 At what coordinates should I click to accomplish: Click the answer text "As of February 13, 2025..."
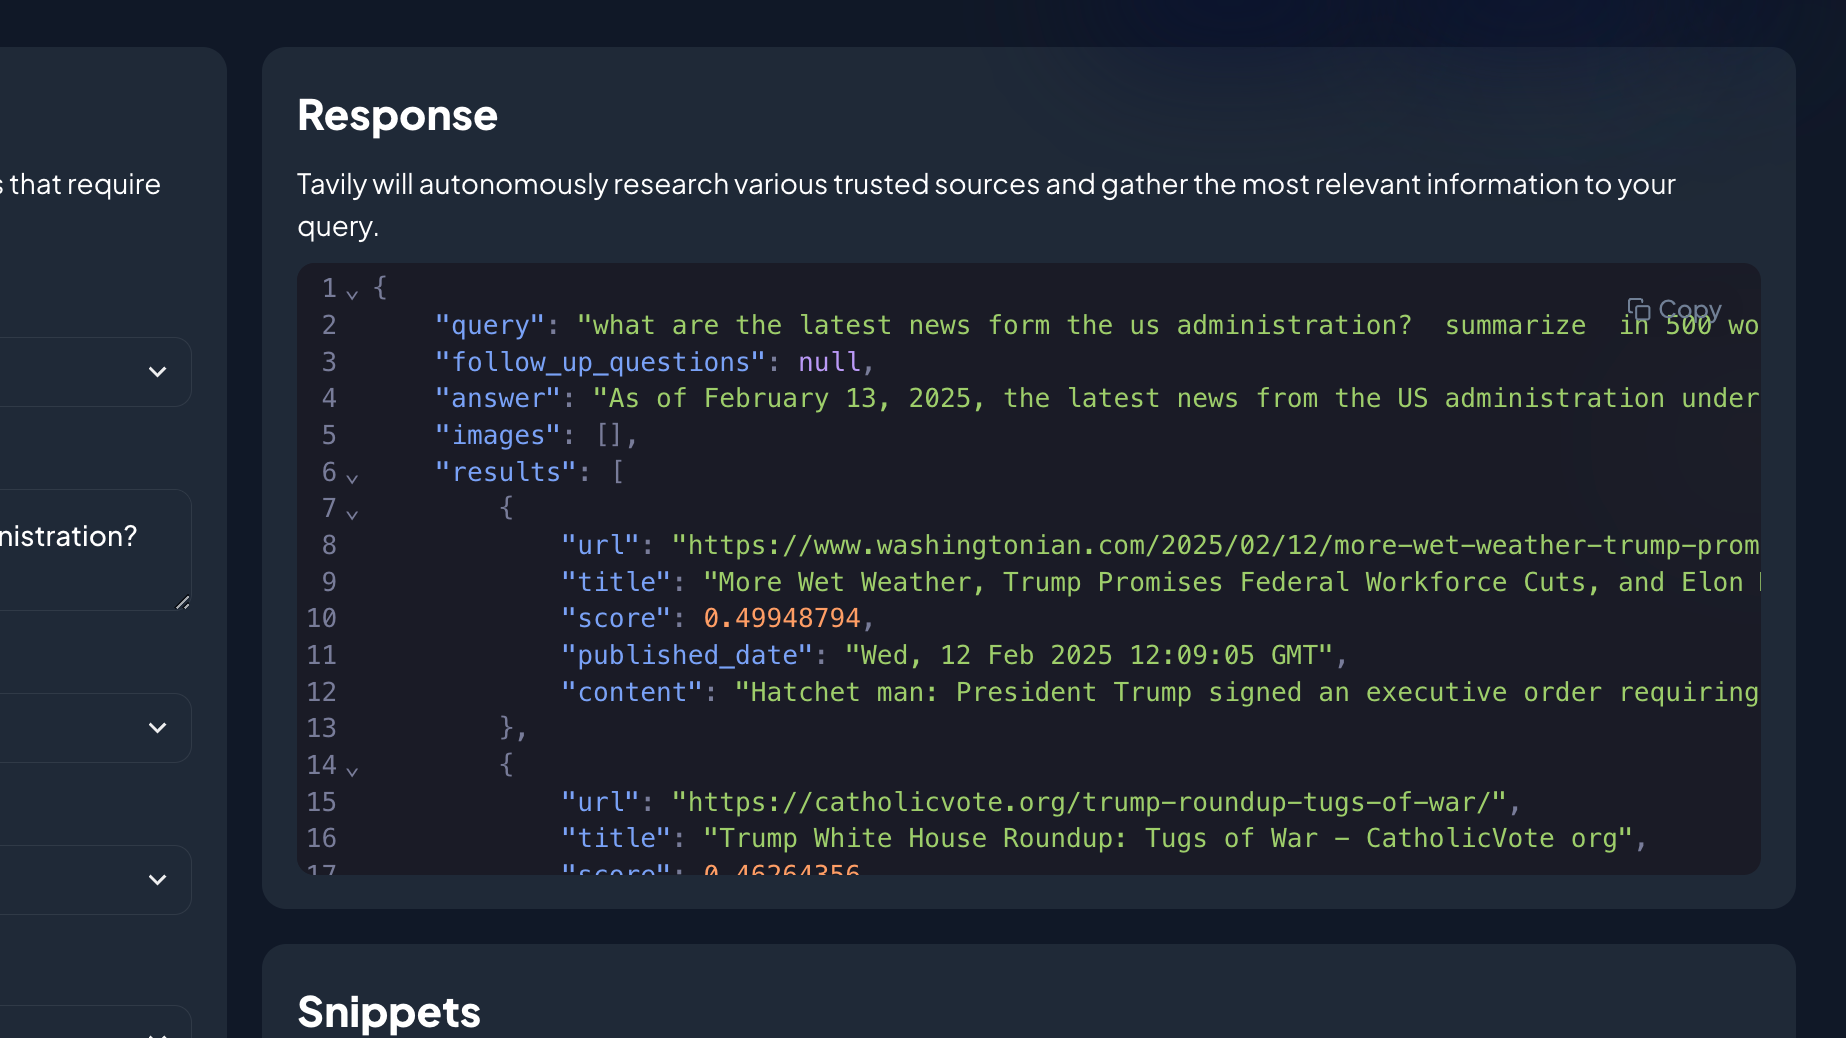point(1176,398)
